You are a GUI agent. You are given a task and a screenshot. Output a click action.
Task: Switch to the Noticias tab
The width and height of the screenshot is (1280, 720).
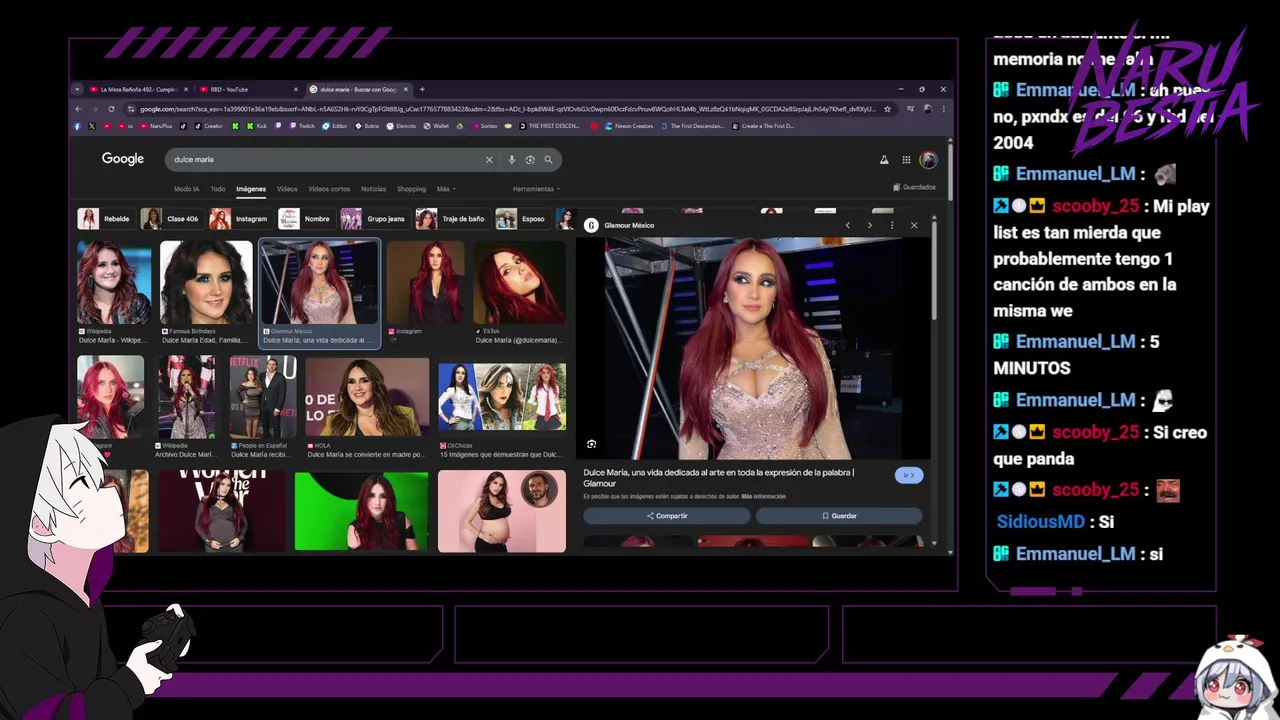[x=373, y=189]
